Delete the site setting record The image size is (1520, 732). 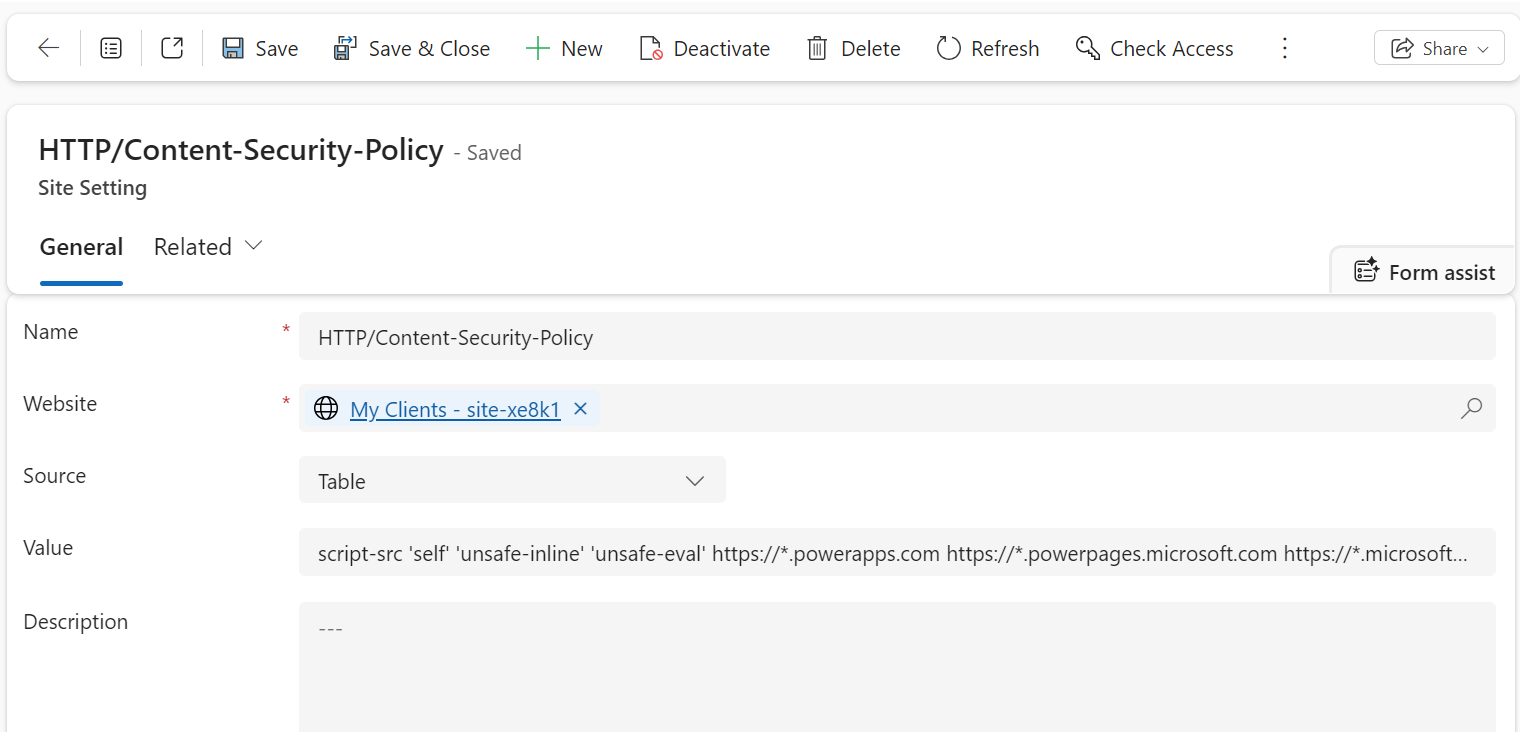pyautogui.click(x=854, y=48)
